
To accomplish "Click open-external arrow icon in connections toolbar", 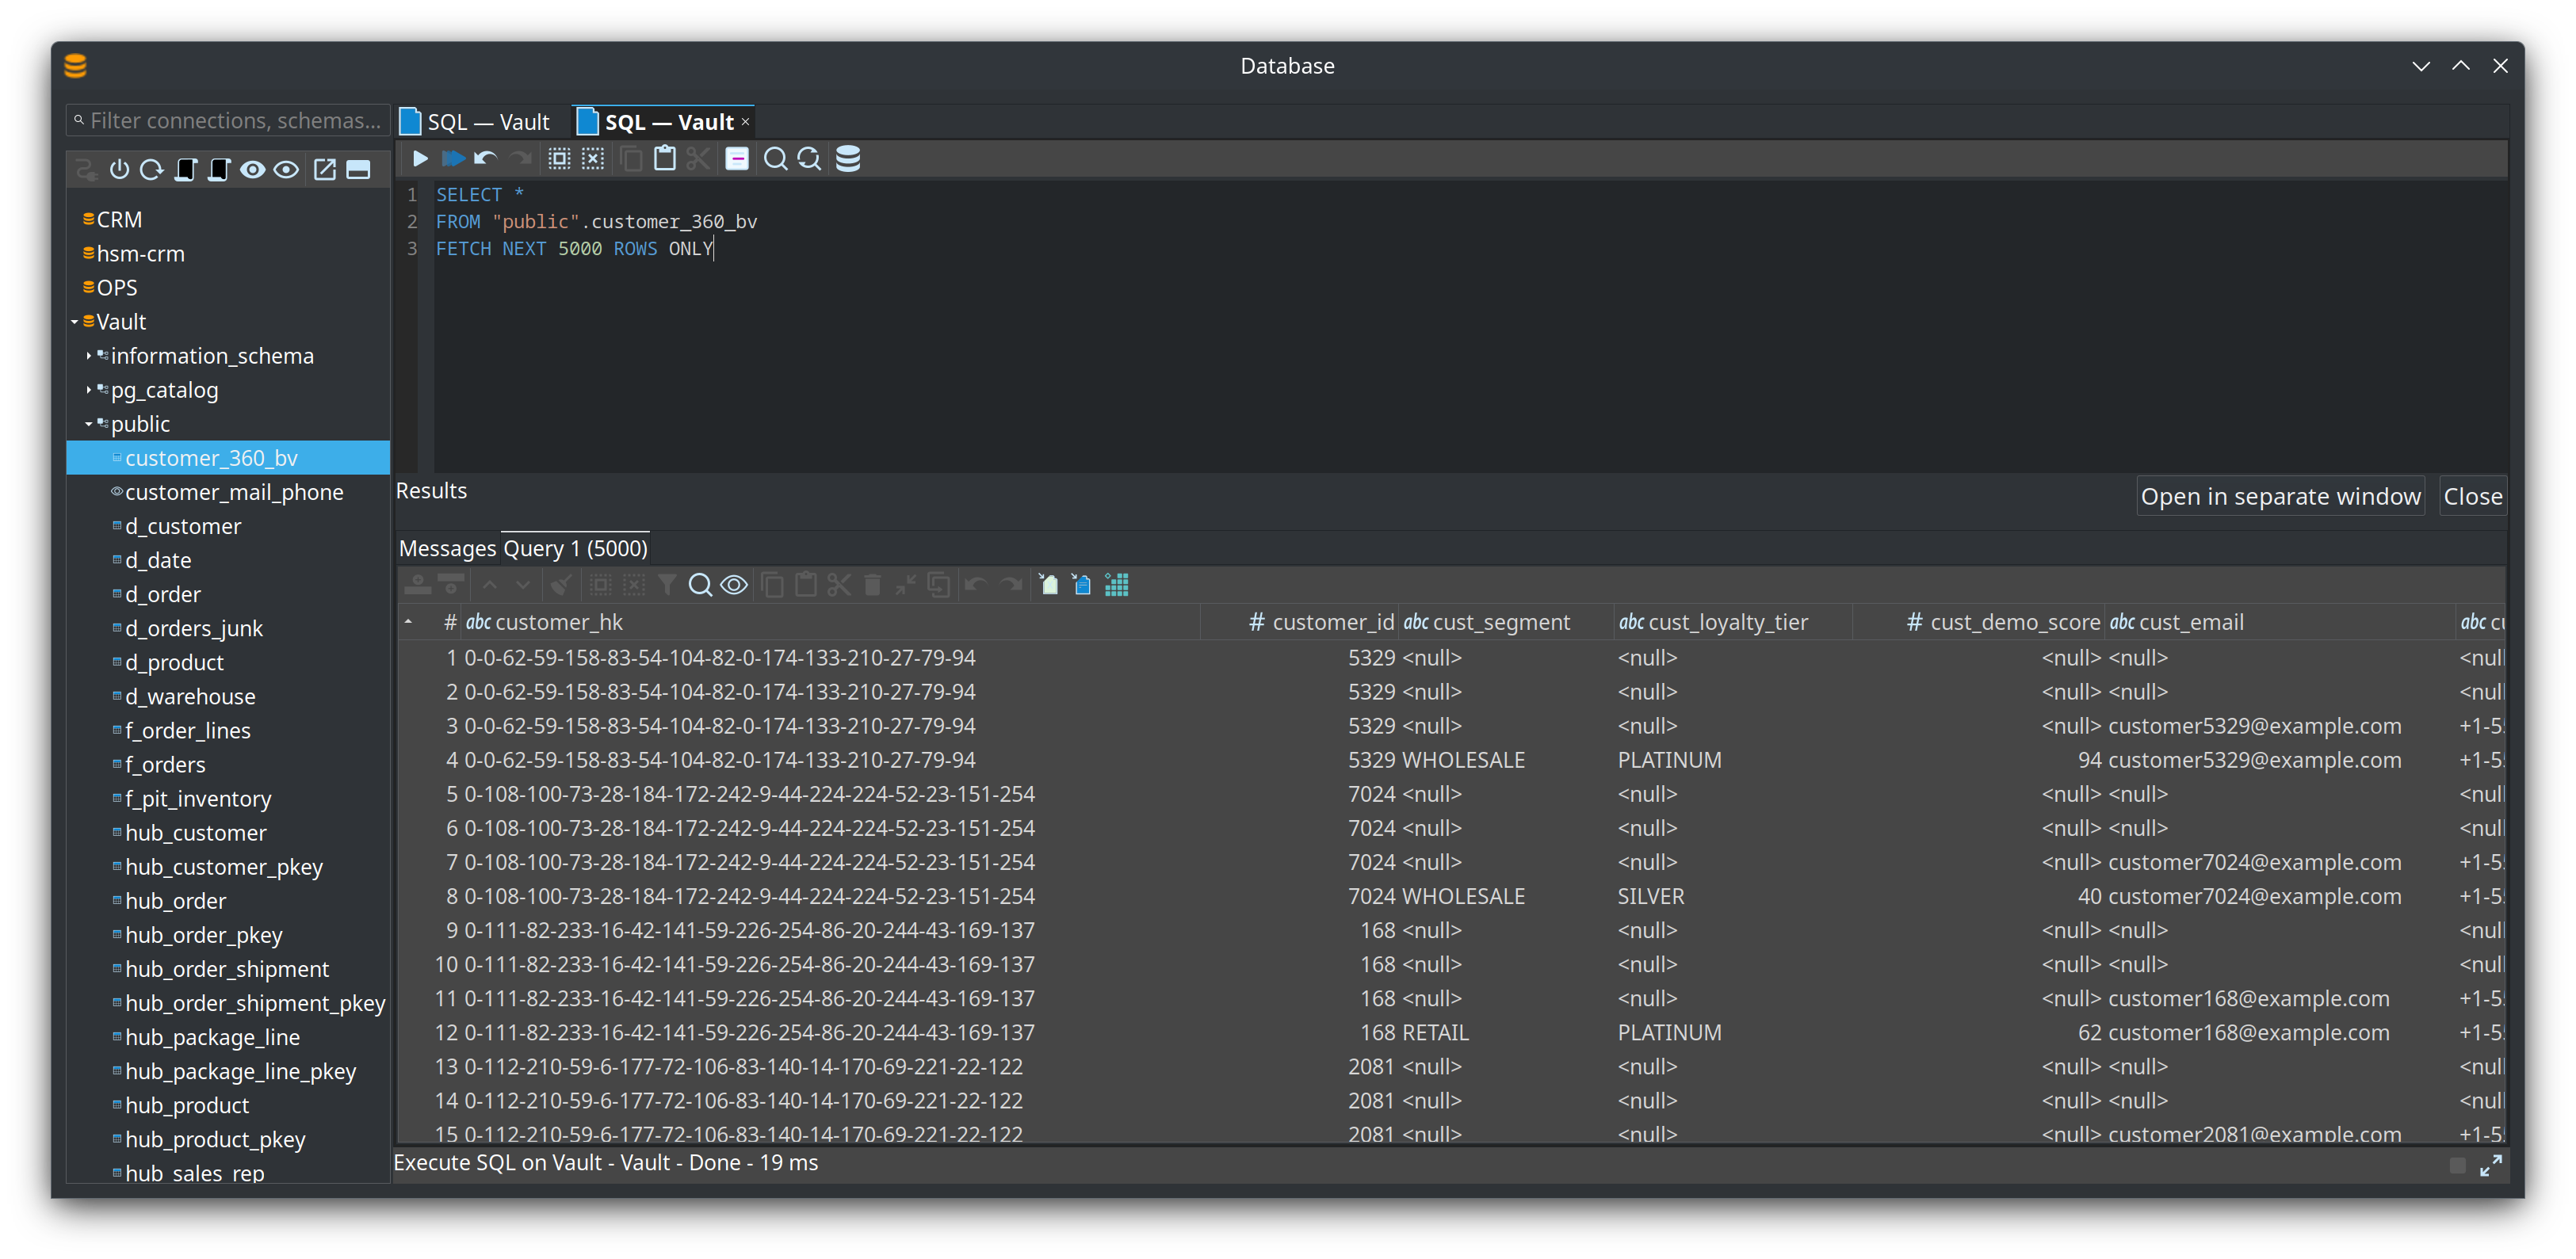I will pos(325,169).
